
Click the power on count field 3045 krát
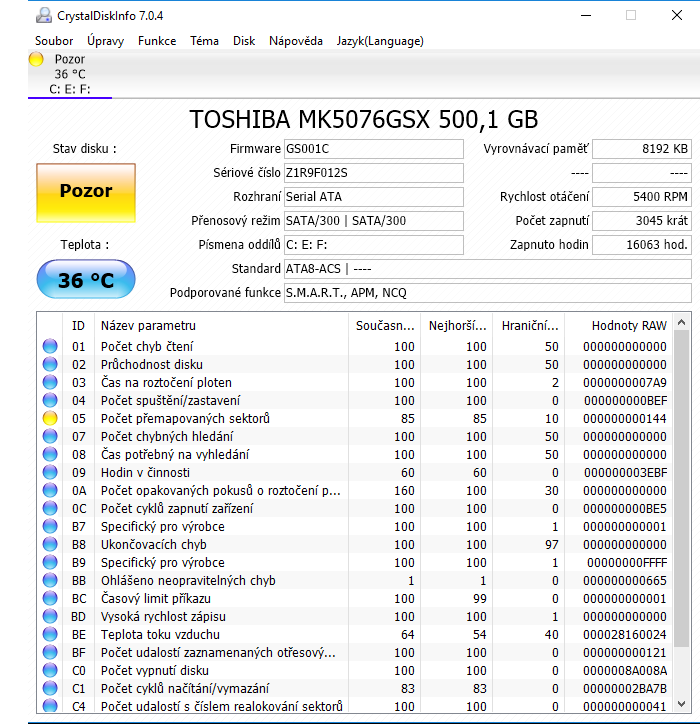(642, 221)
